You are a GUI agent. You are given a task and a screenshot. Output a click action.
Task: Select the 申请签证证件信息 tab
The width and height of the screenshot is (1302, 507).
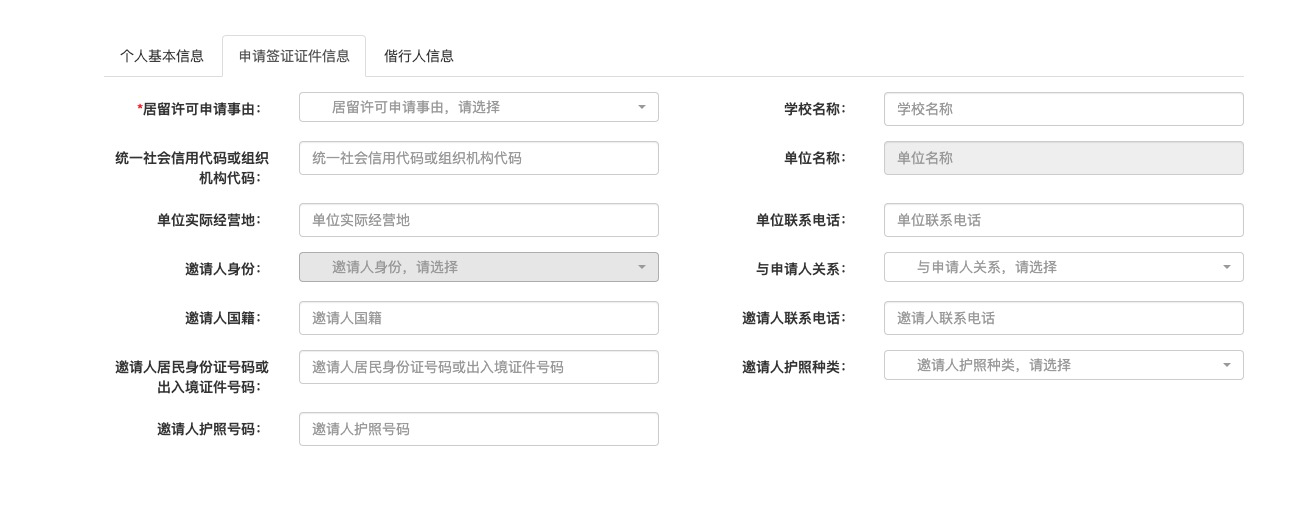[294, 56]
